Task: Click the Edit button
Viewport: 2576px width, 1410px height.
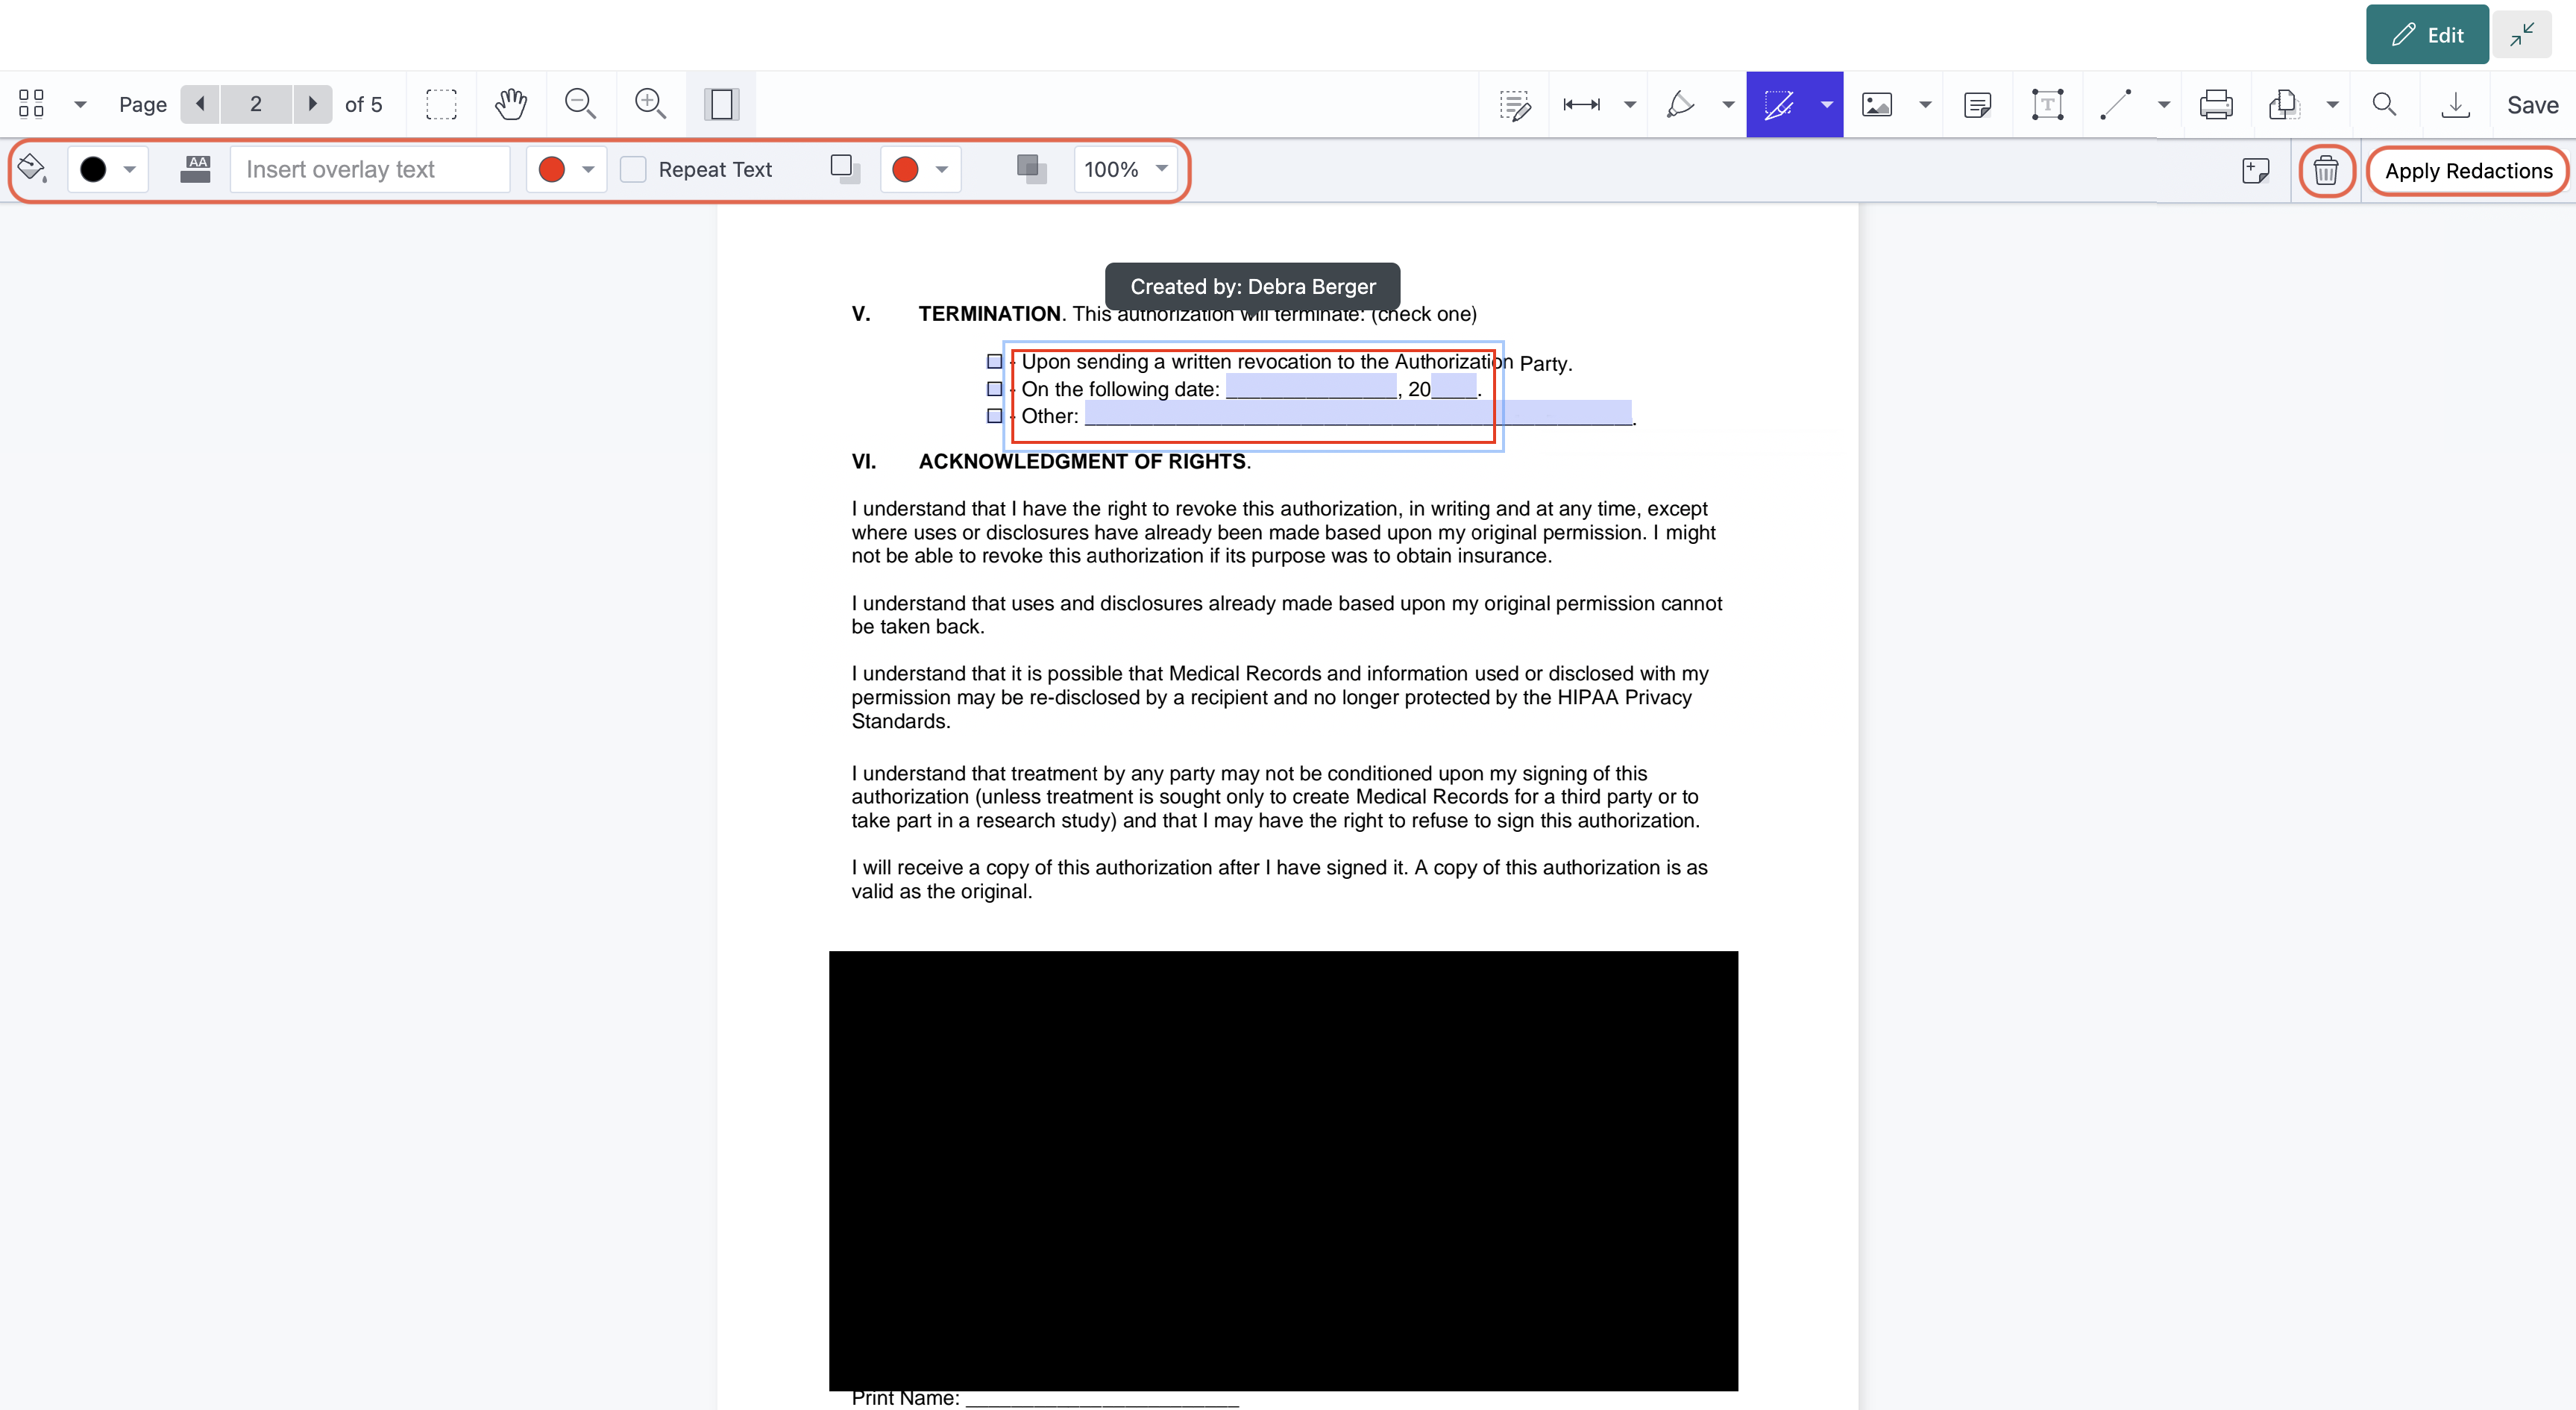Action: [2426, 35]
